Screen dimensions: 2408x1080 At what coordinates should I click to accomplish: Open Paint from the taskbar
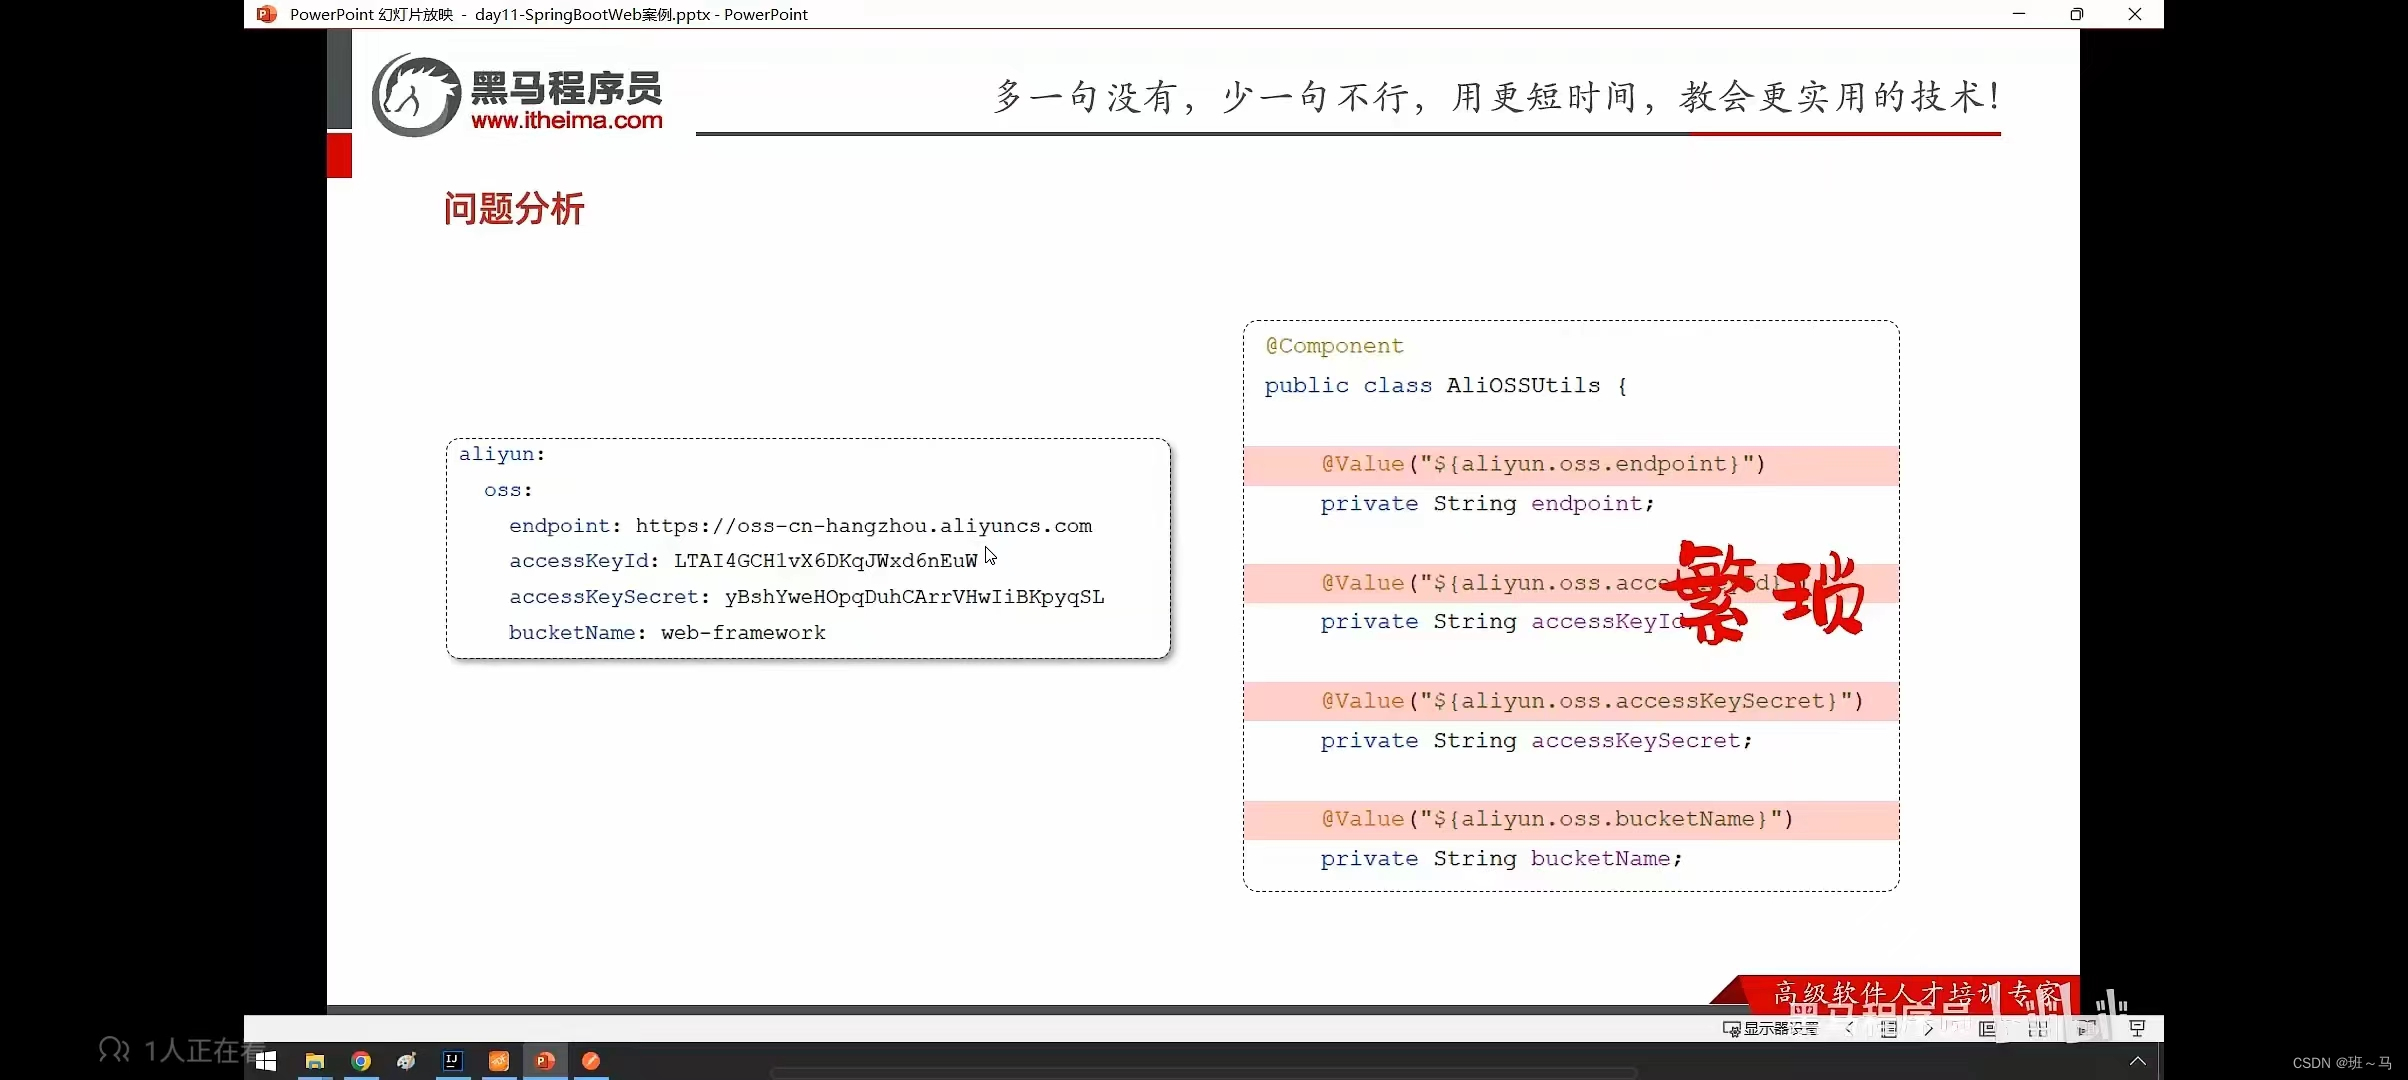click(406, 1062)
